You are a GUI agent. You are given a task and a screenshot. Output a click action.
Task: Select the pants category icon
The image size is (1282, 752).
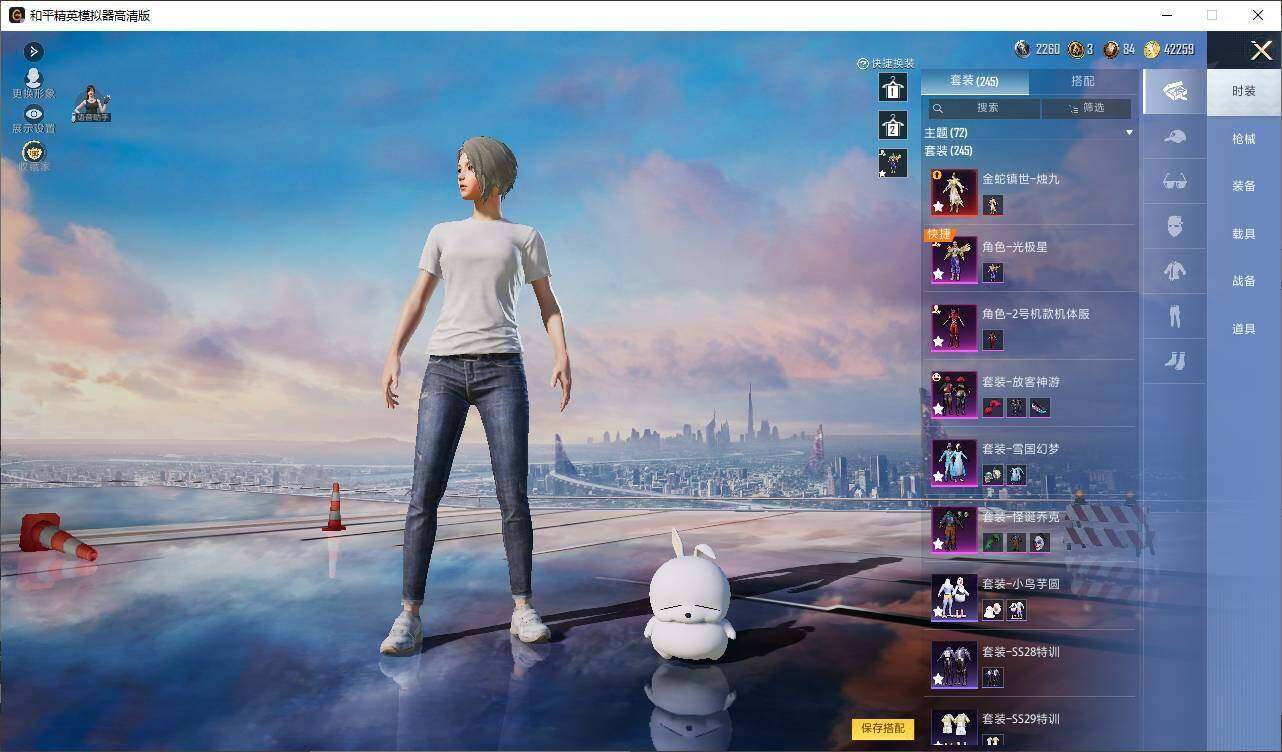point(1175,316)
